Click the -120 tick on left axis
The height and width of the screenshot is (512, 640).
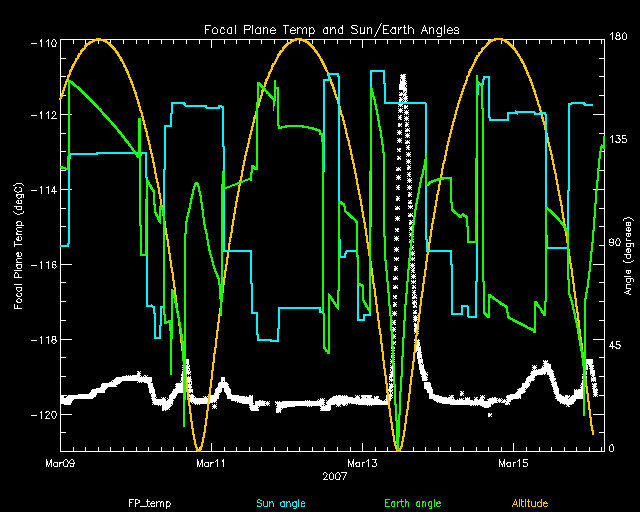tap(43, 414)
